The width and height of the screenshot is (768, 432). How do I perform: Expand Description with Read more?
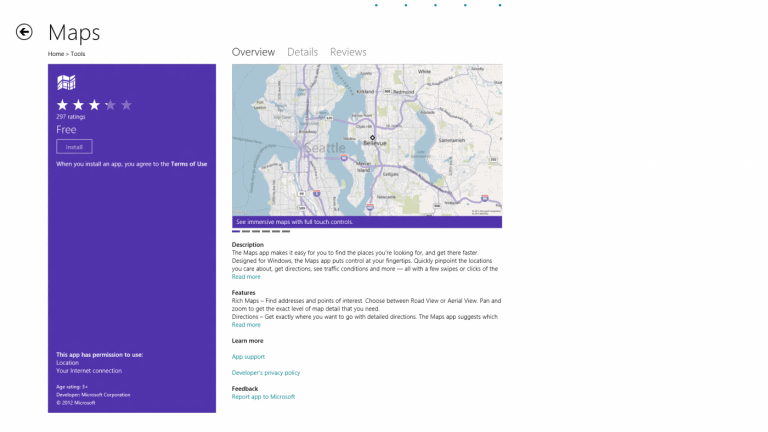tap(246, 277)
